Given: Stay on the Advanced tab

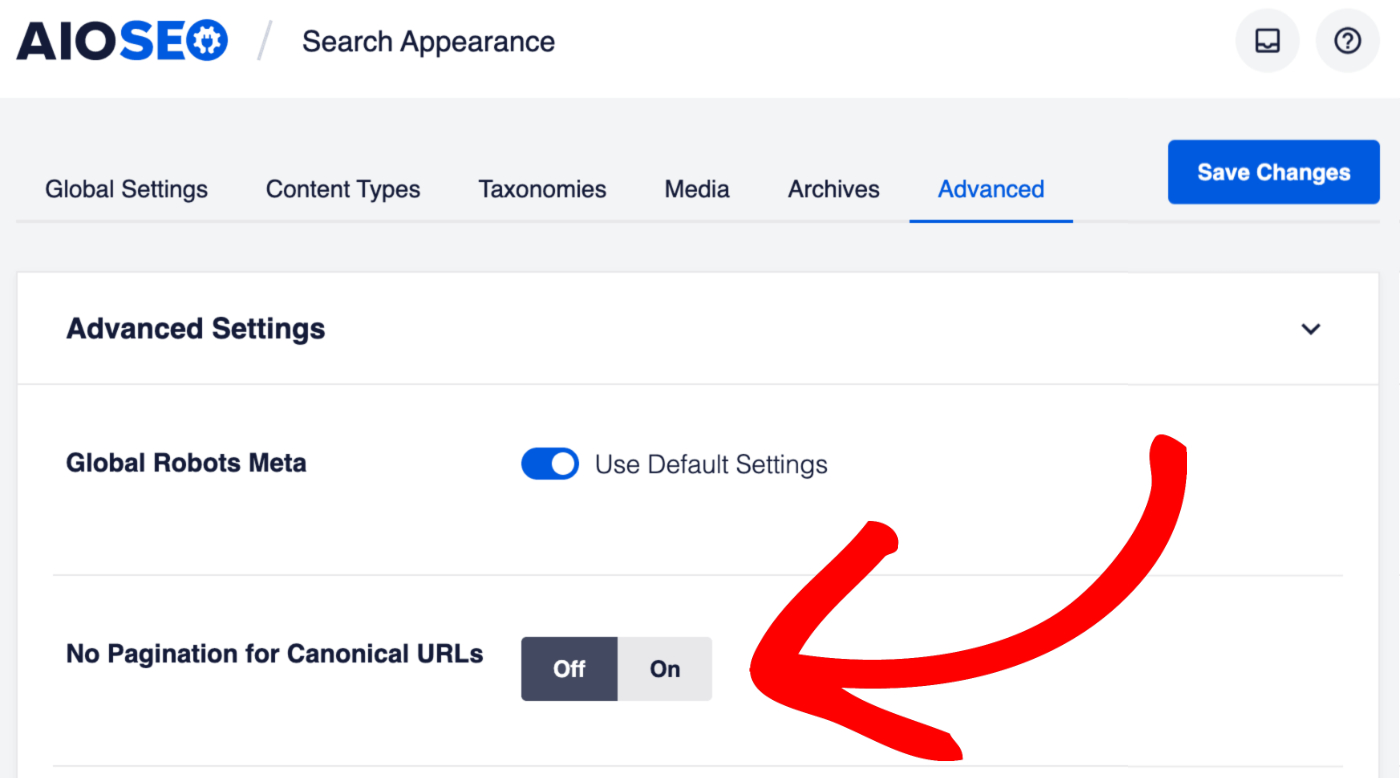Looking at the screenshot, I should (990, 189).
